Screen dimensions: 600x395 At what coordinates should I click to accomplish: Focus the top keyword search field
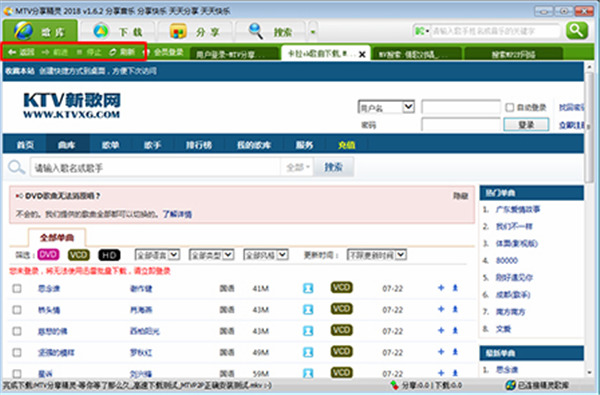pos(495,31)
